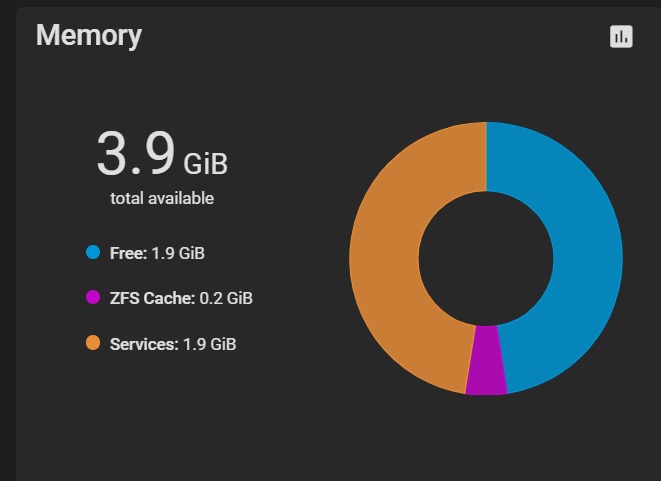This screenshot has height=481, width=661.
Task: Click the 'Services:' legend label text
Action: 143,344
